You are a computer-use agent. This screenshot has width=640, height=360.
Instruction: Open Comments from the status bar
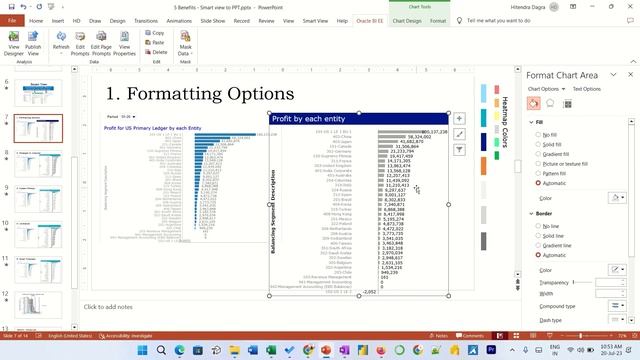tap(470, 336)
